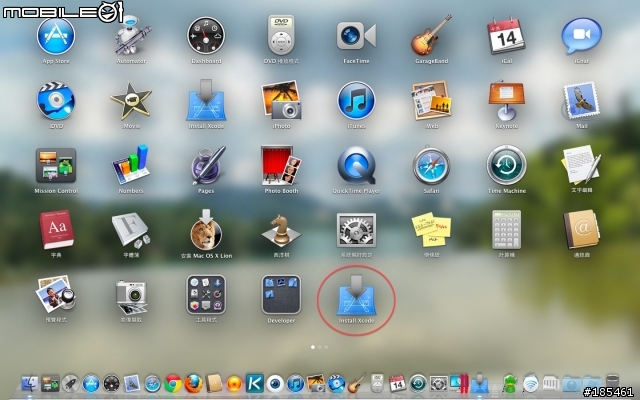Click the Wi-Fi utility icon in Dock
The image size is (640, 400).
(531, 384)
